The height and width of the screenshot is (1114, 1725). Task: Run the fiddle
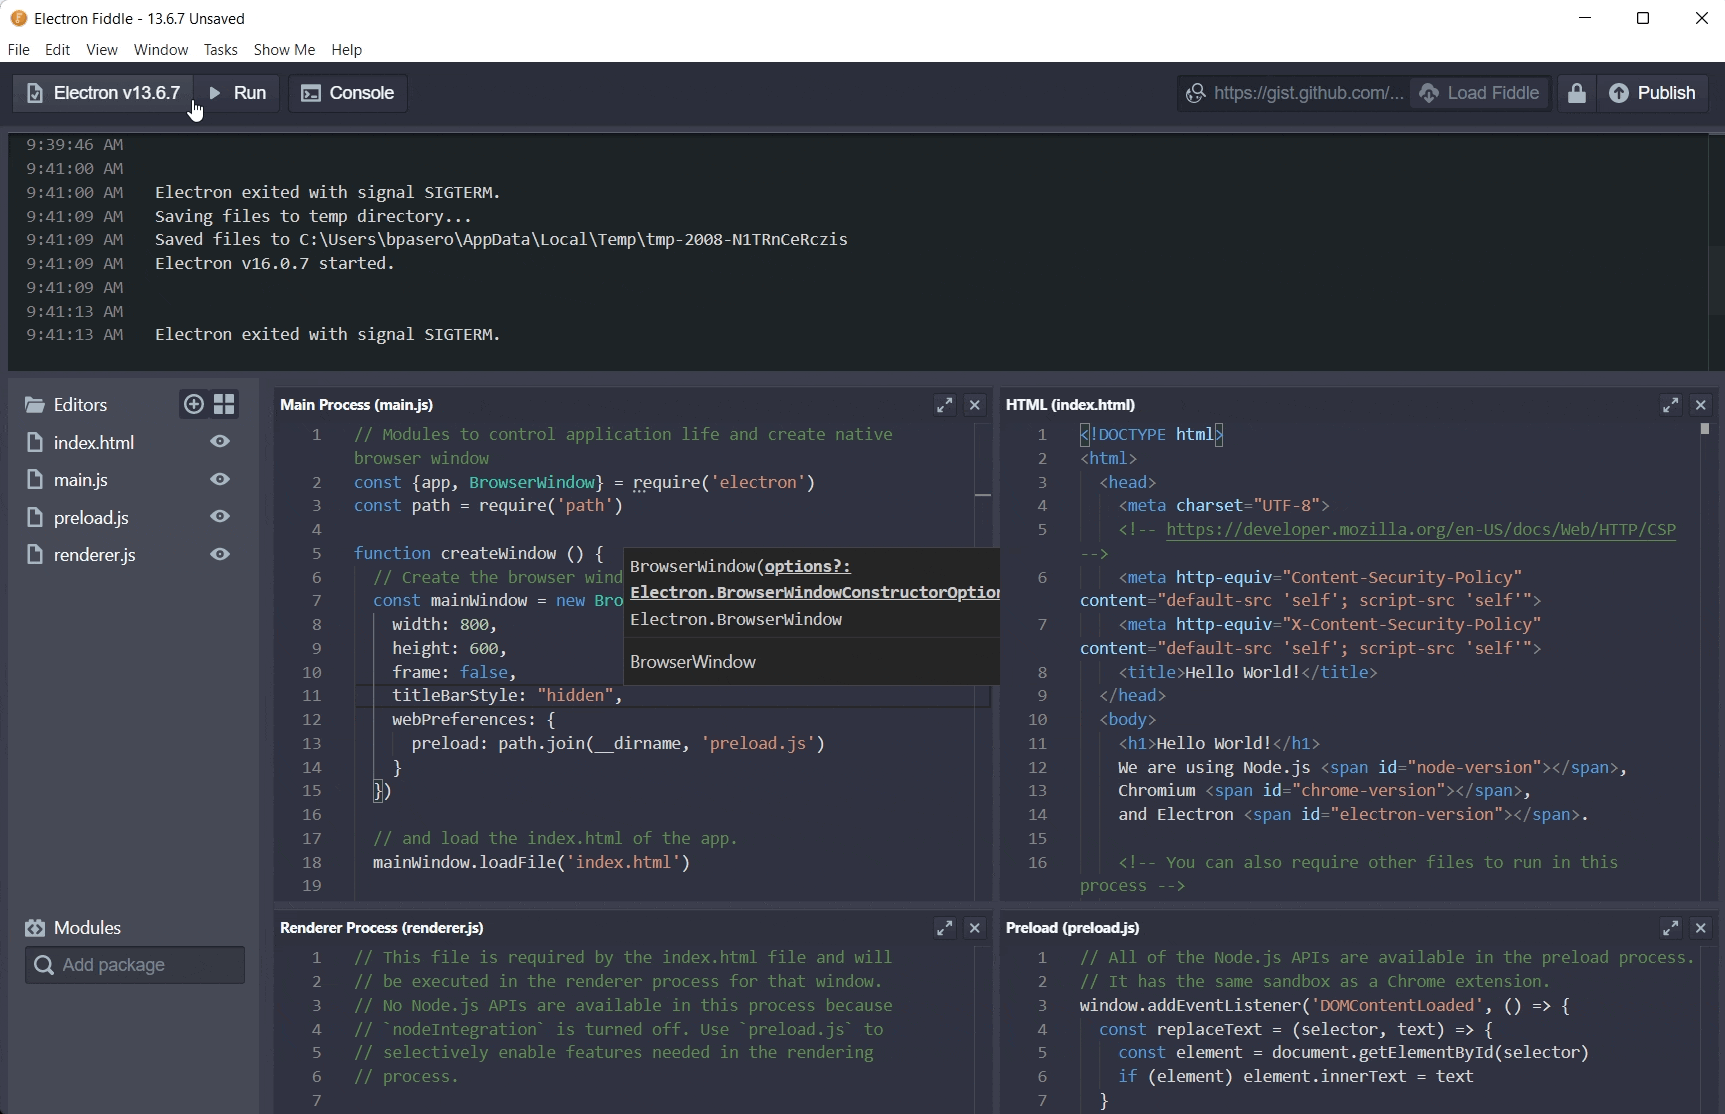pos(237,93)
